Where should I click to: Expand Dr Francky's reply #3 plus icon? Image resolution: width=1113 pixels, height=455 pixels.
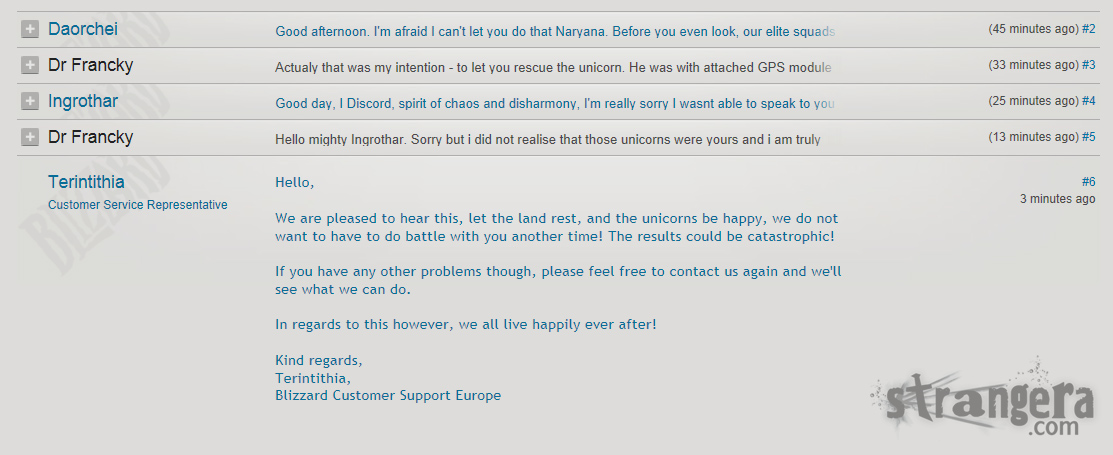coord(30,66)
